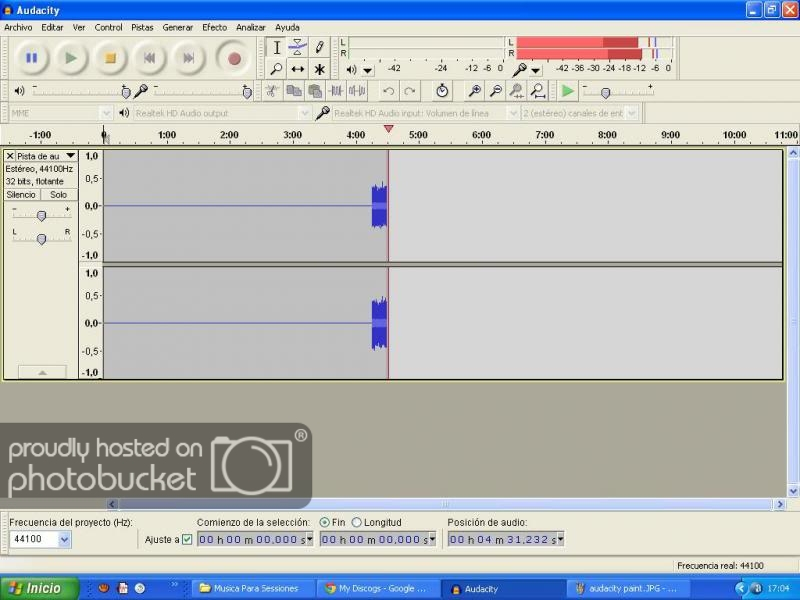Click the red recording position marker
This screenshot has height=600, width=800.
pos(388,129)
